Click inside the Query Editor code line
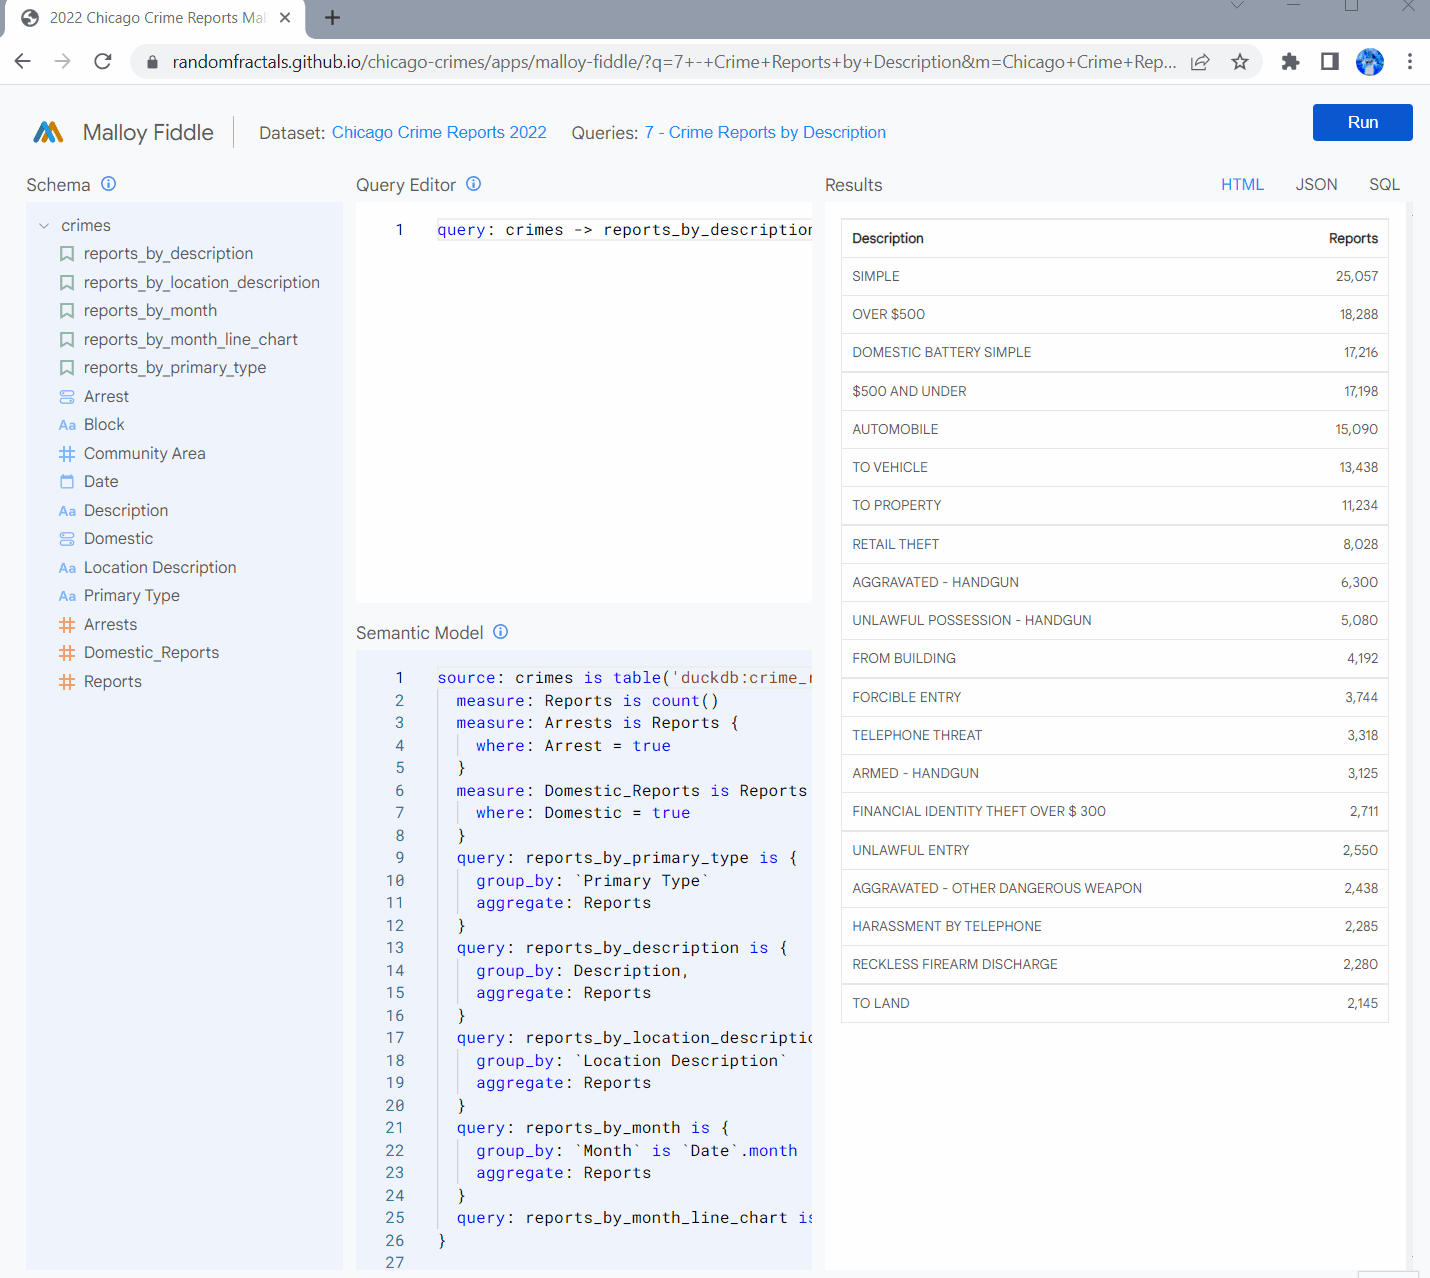The image size is (1430, 1278). pos(624,230)
